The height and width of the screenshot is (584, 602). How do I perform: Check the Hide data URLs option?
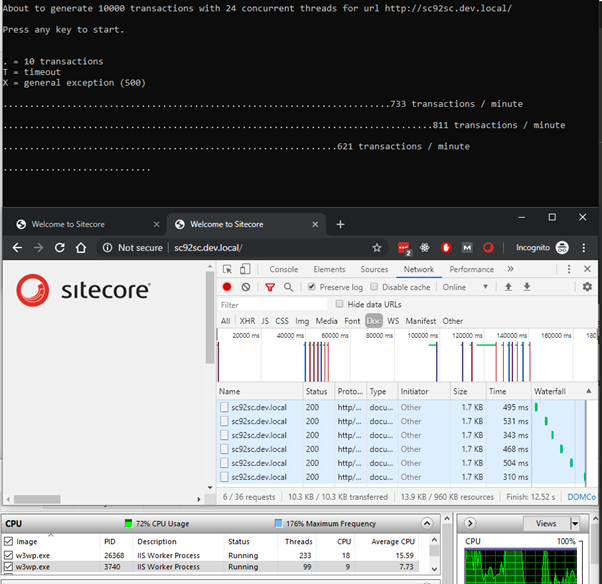click(x=340, y=304)
